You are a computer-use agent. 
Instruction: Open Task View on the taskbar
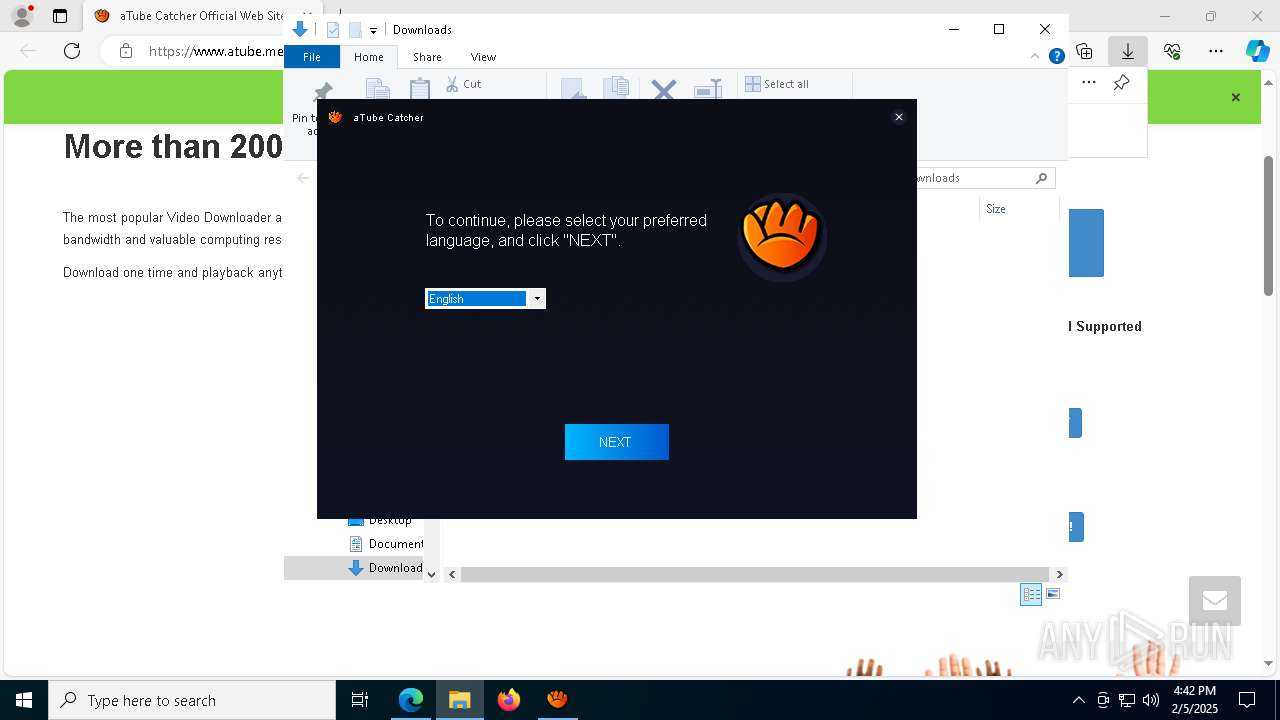tap(360, 700)
